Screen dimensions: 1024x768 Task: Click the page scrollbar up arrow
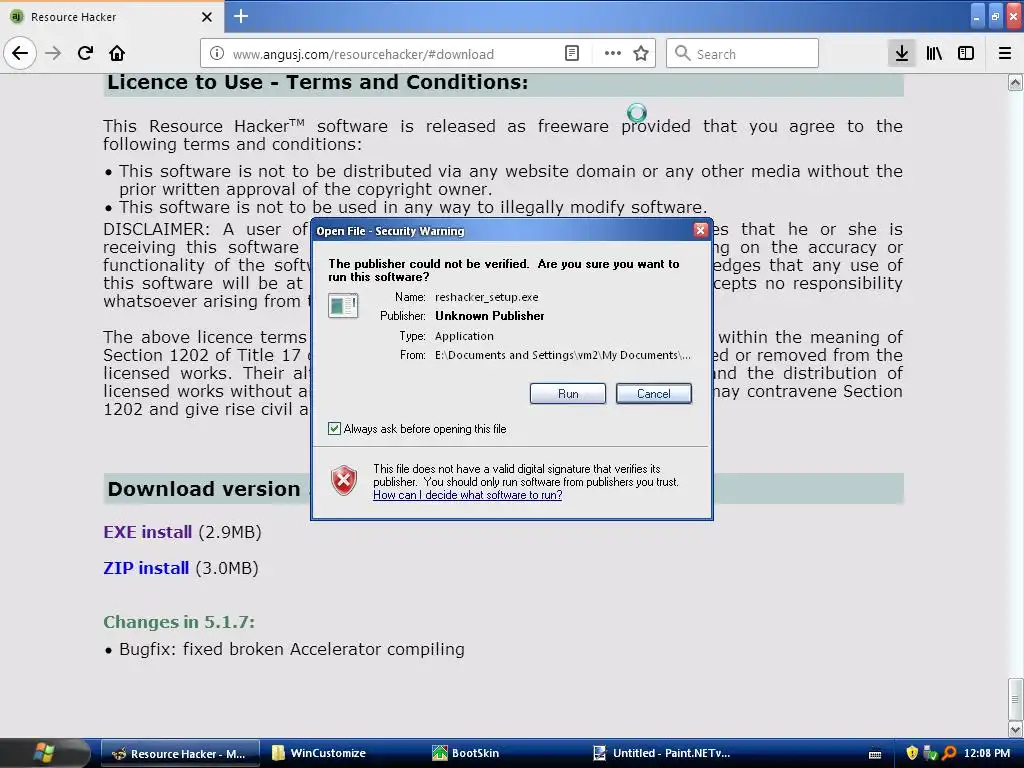click(x=1015, y=82)
